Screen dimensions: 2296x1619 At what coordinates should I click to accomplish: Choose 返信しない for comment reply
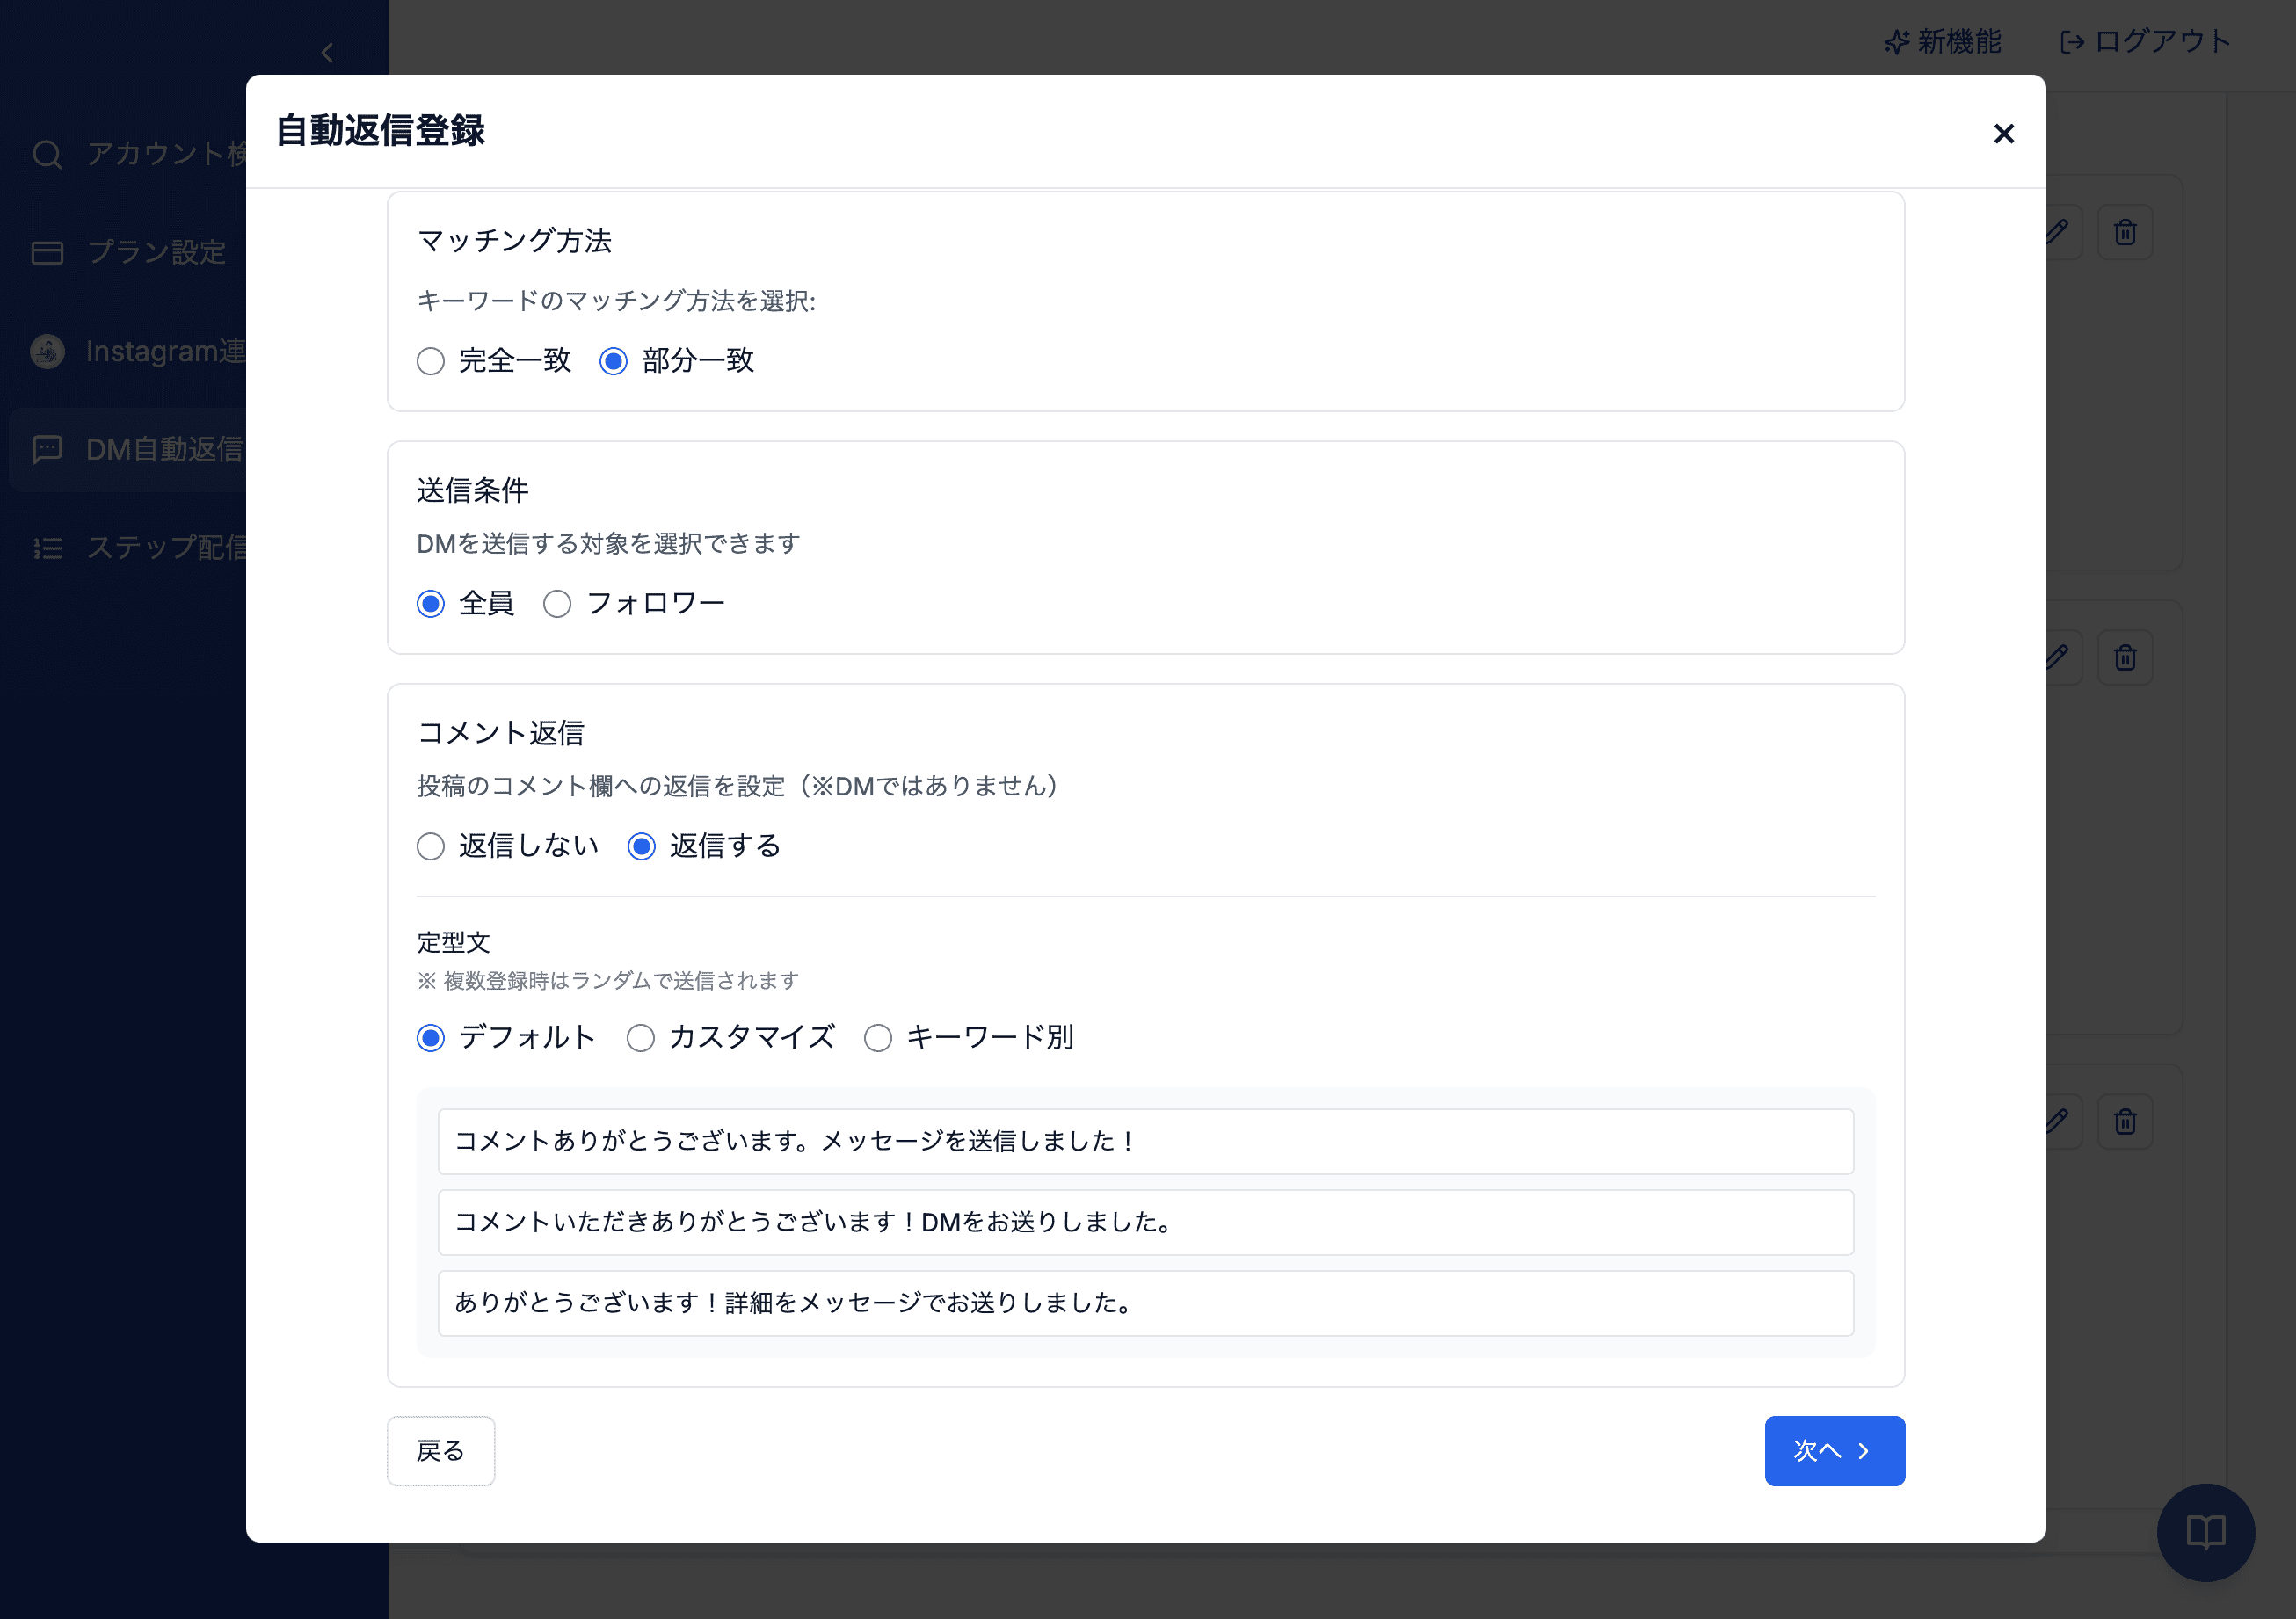click(431, 846)
